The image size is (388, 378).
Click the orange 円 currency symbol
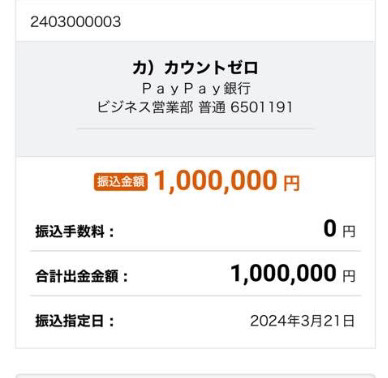tap(292, 183)
